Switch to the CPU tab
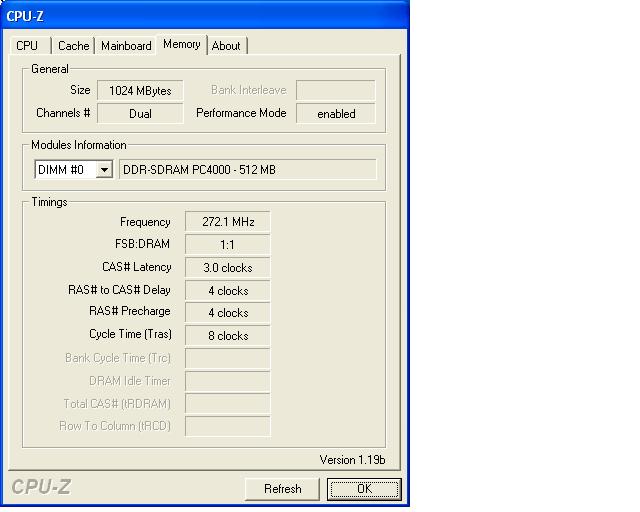The height and width of the screenshot is (512, 640). (x=27, y=46)
